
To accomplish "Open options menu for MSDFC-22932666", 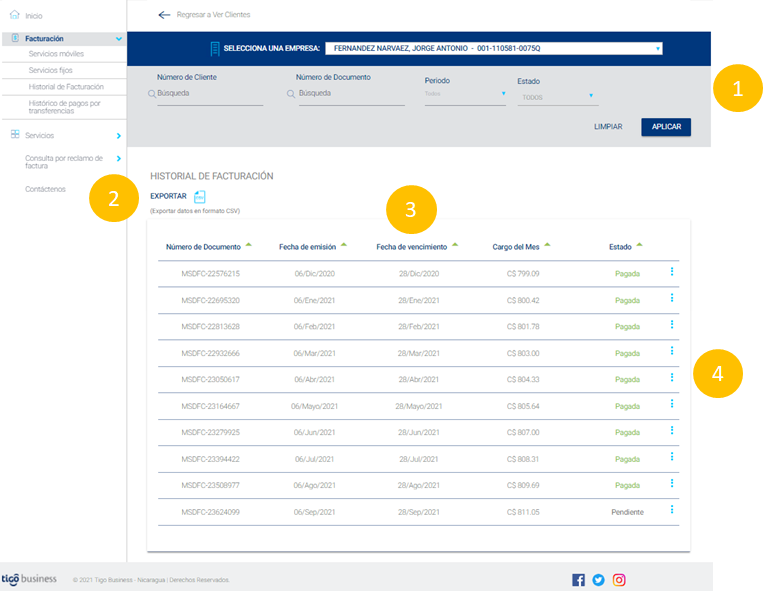I will click(672, 351).
